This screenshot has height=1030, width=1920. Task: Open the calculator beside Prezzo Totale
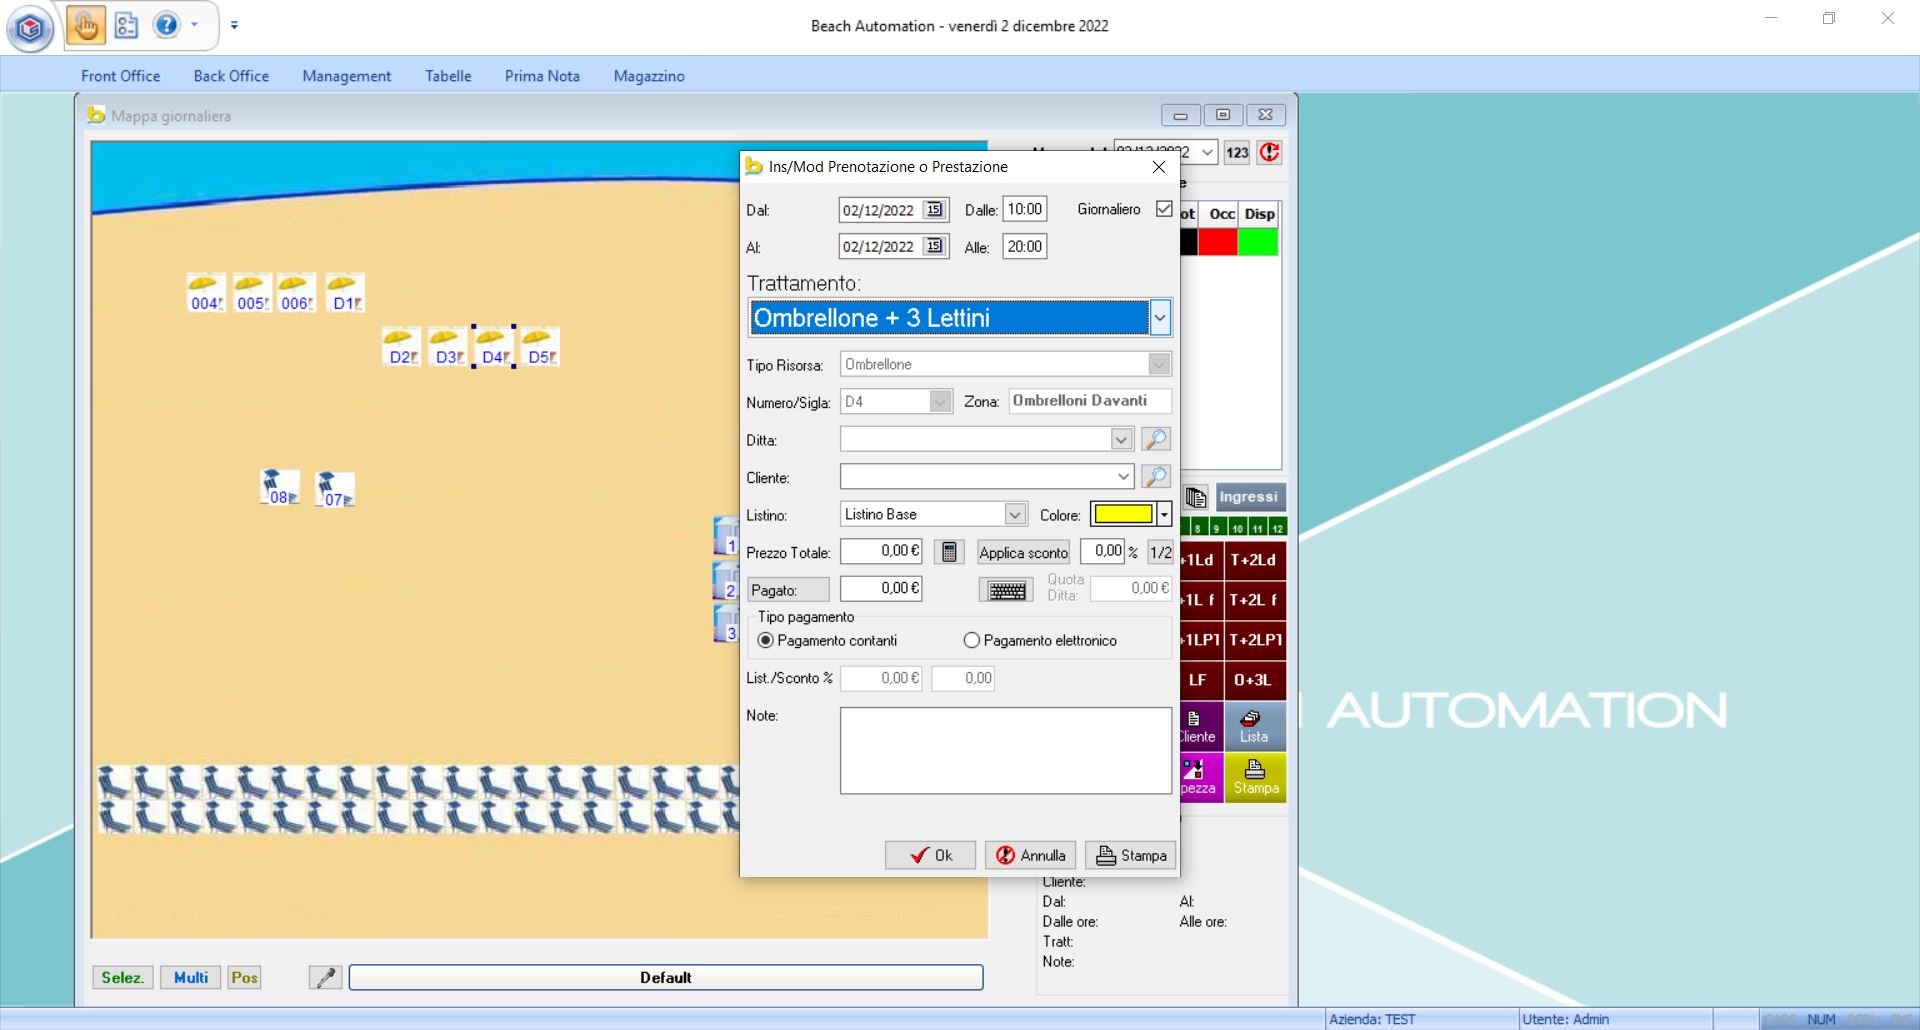[949, 552]
